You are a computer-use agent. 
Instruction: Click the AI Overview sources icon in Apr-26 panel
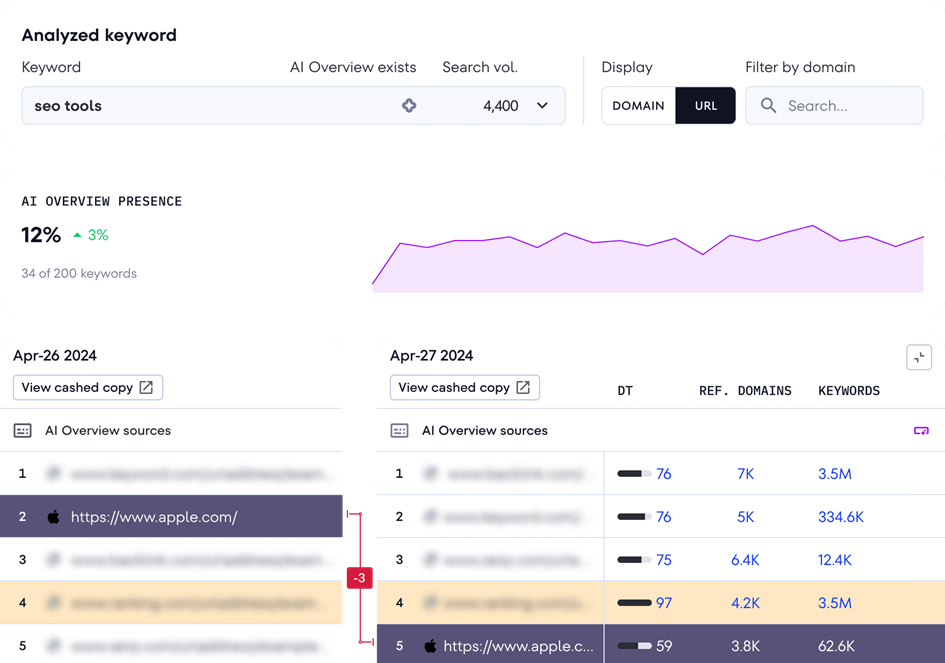(x=23, y=431)
